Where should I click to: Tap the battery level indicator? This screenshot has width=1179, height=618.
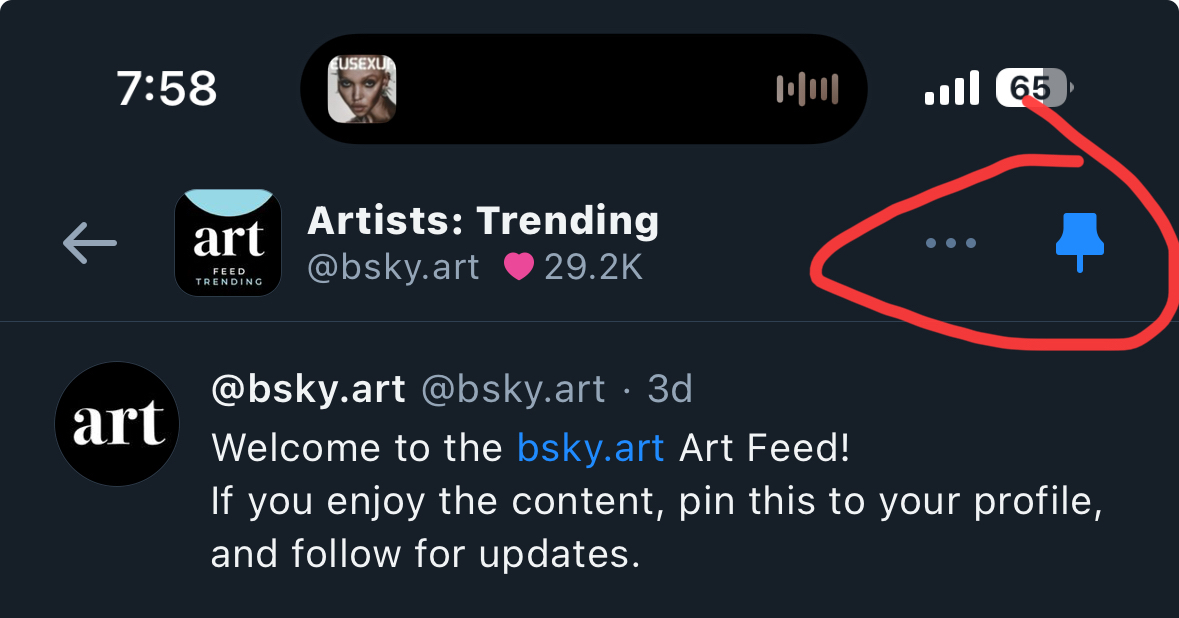point(1033,89)
